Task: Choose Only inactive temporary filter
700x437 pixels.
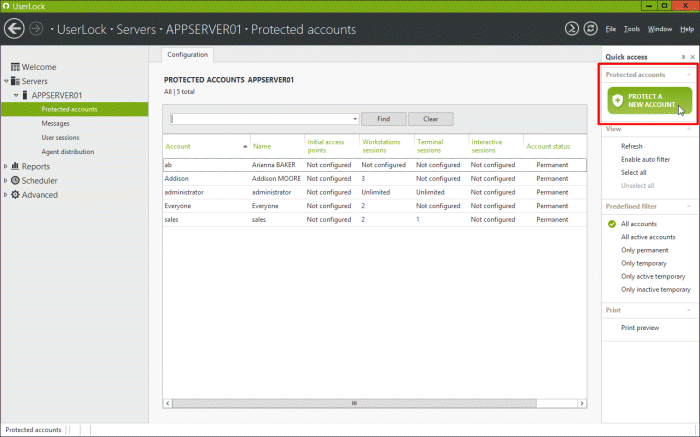Action: coord(655,289)
